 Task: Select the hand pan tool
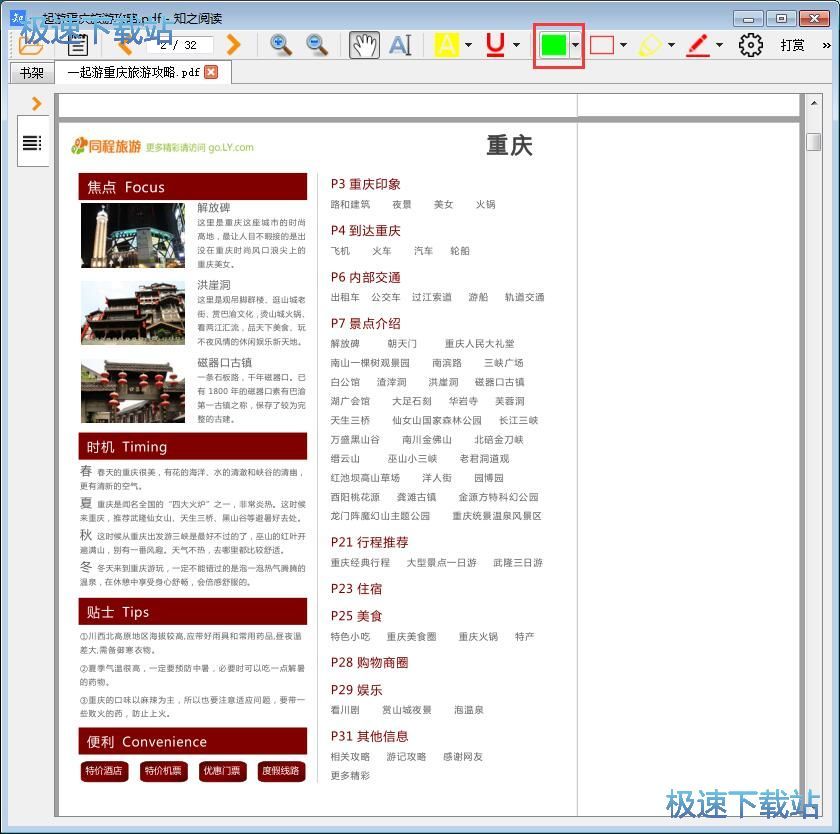click(x=364, y=45)
